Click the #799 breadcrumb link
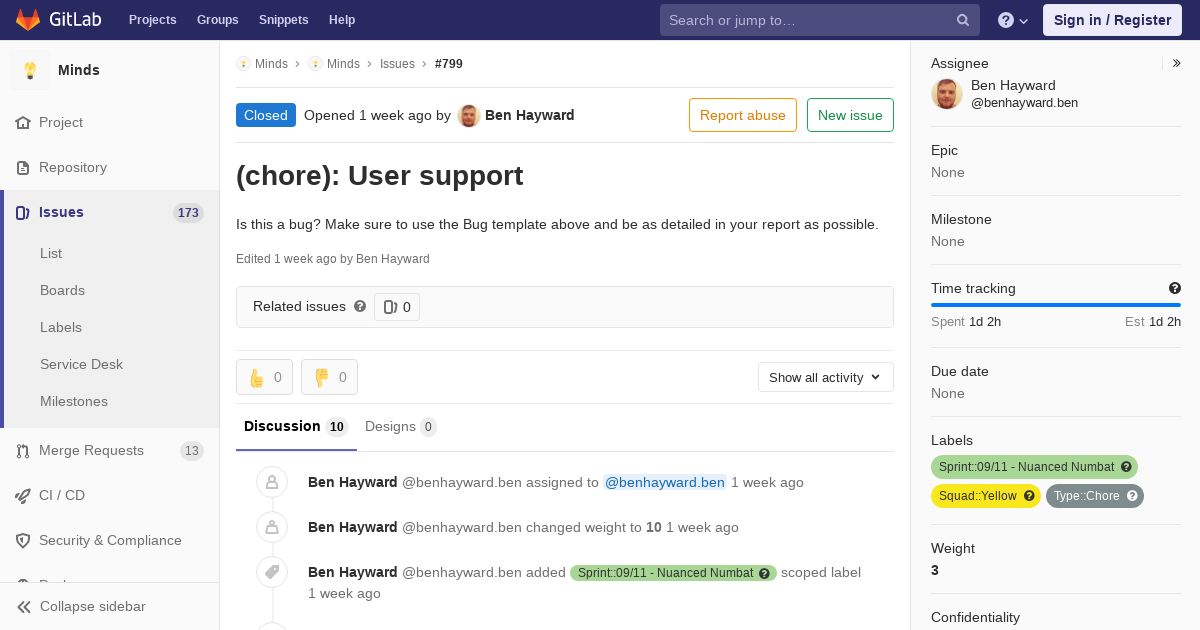 click(x=449, y=64)
